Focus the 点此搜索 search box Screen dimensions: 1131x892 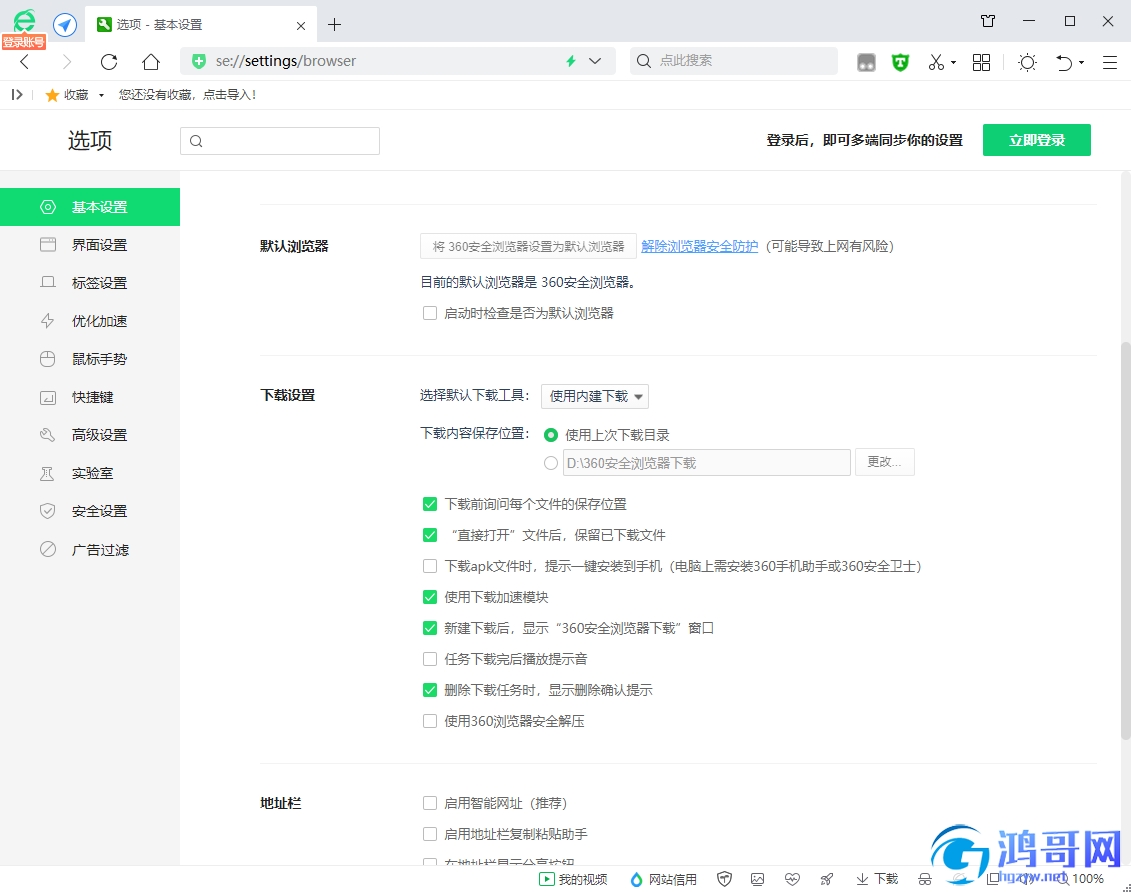pos(734,61)
